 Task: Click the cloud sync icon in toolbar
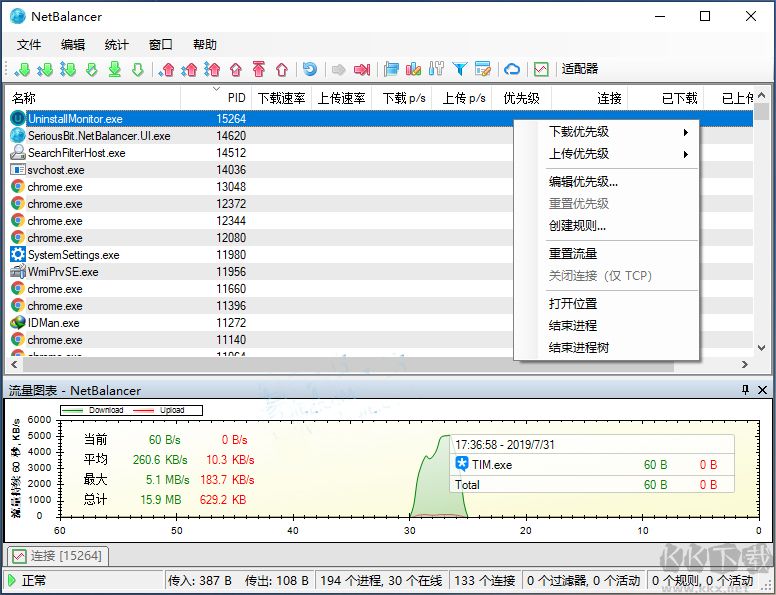point(512,69)
